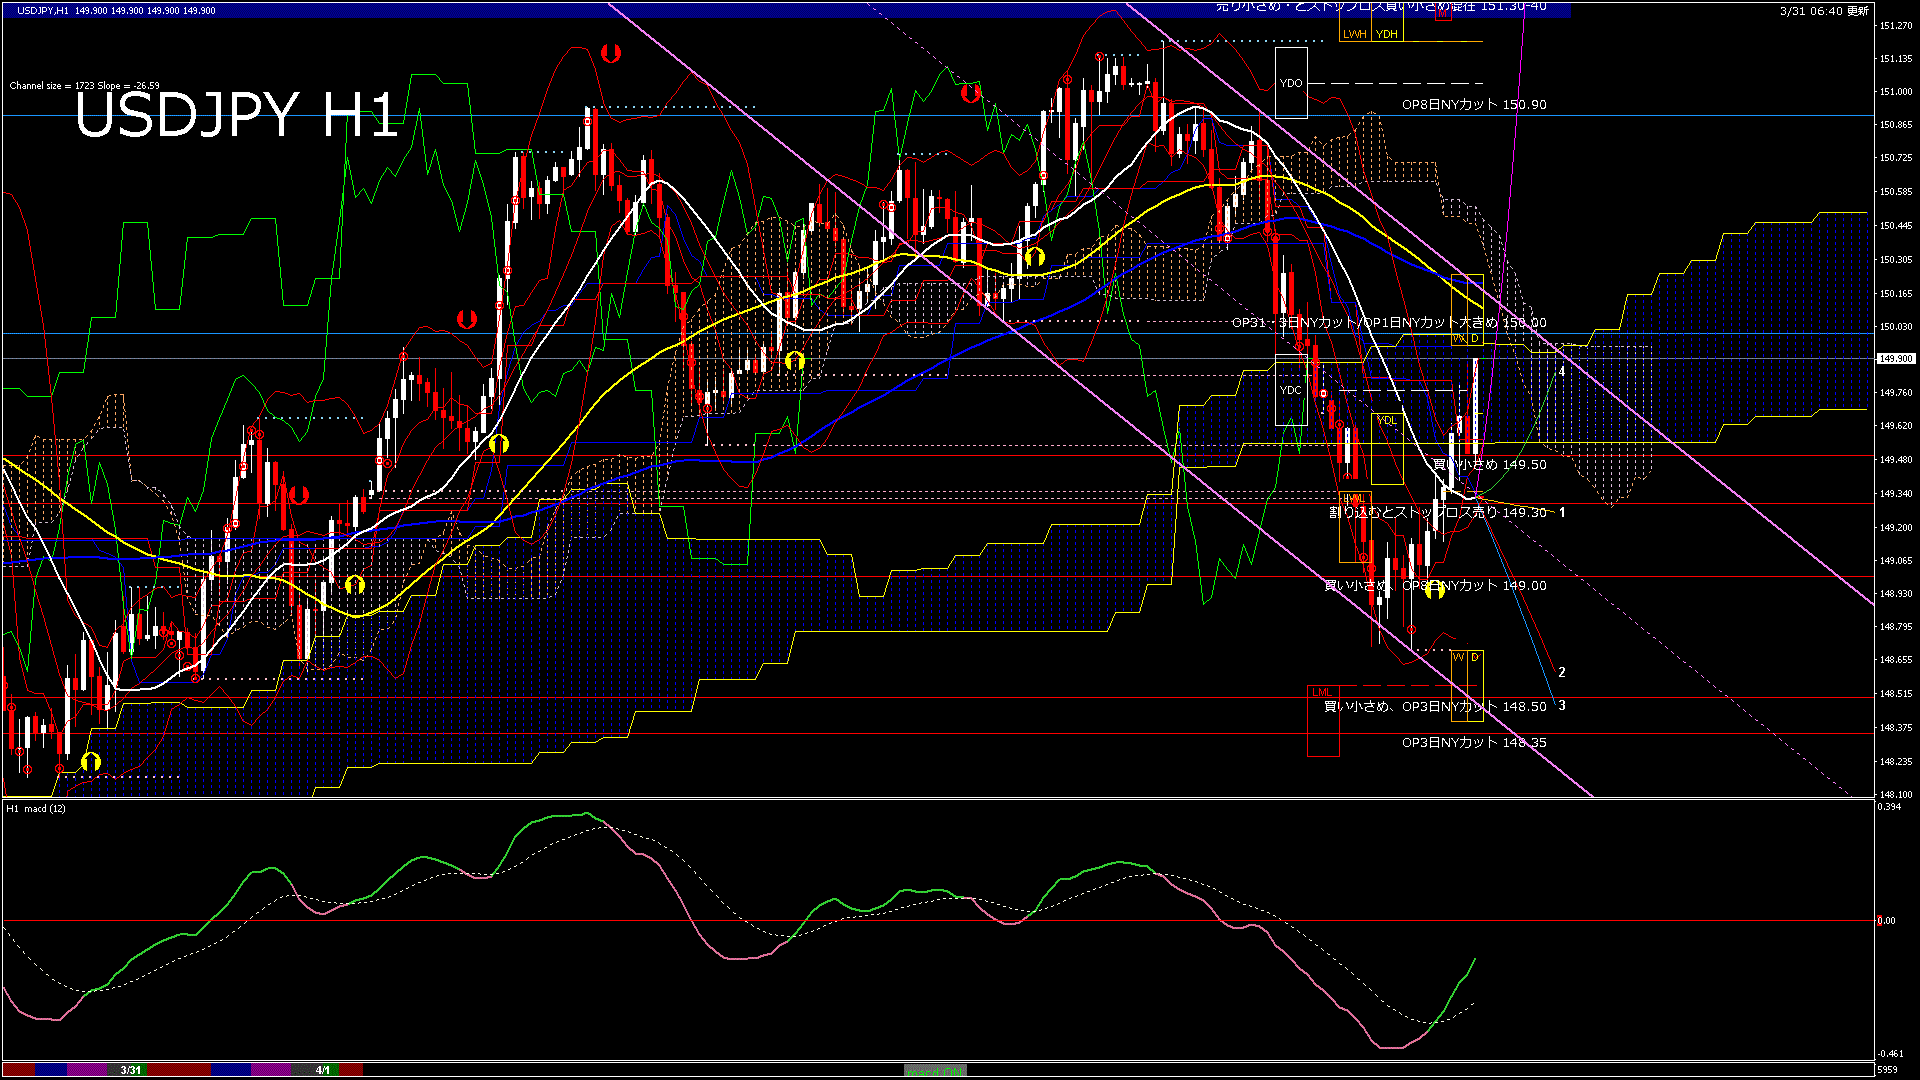Click the YDH yesterday-high label

[x=1387, y=34]
